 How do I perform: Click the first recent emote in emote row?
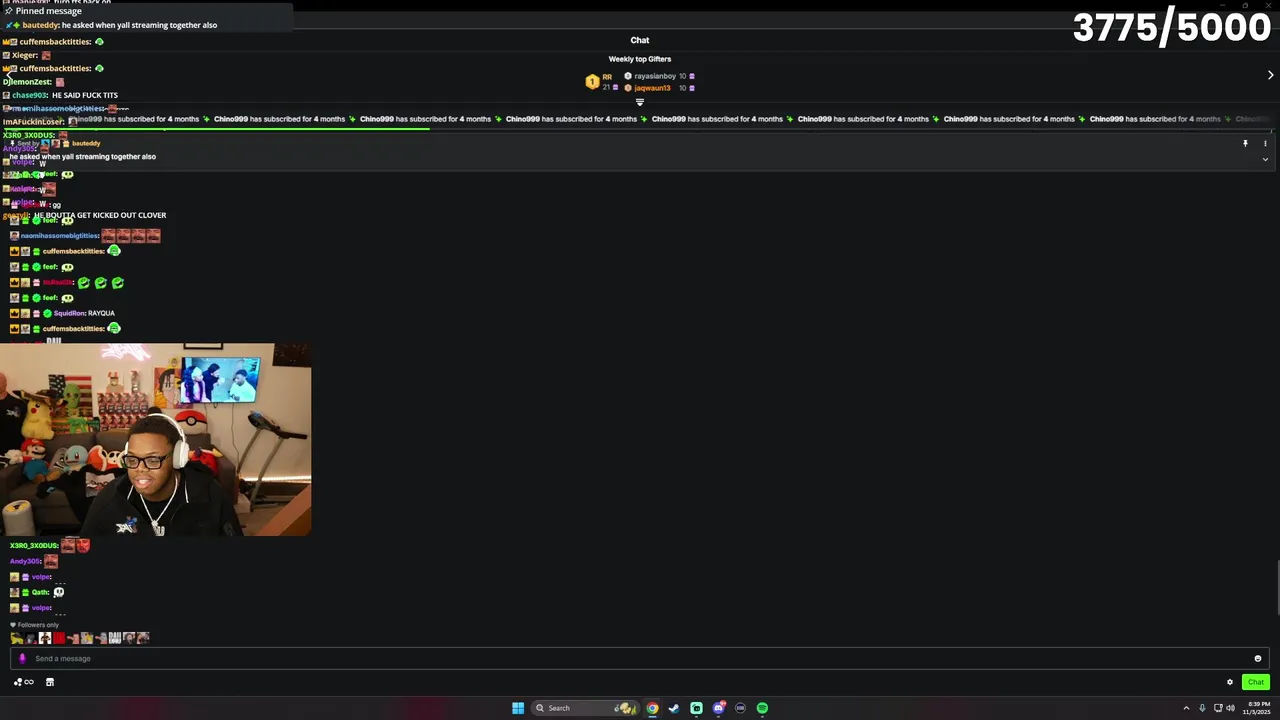coord(17,638)
